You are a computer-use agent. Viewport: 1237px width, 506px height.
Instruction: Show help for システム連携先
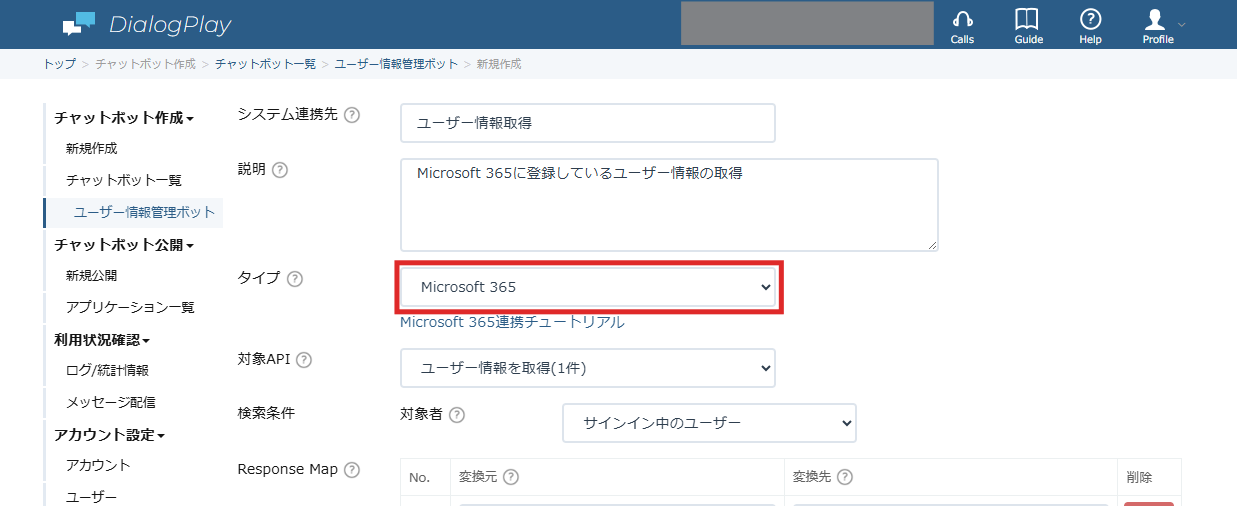(x=352, y=114)
